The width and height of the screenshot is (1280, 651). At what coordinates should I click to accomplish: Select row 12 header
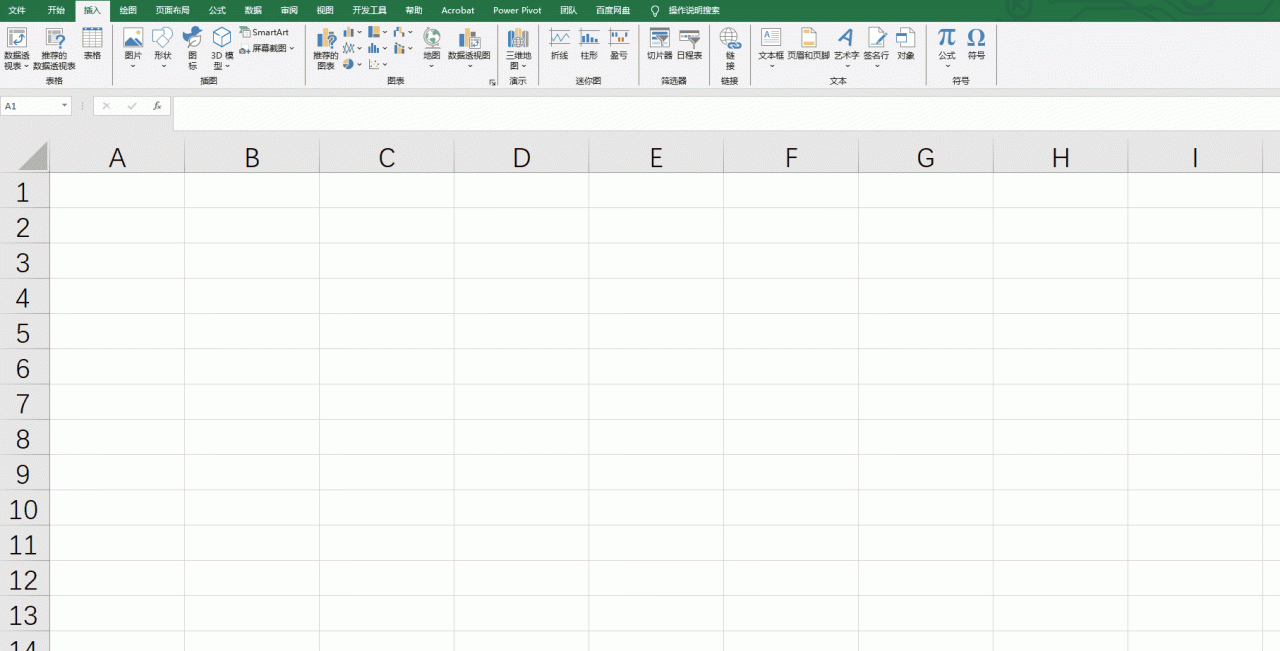coord(25,579)
